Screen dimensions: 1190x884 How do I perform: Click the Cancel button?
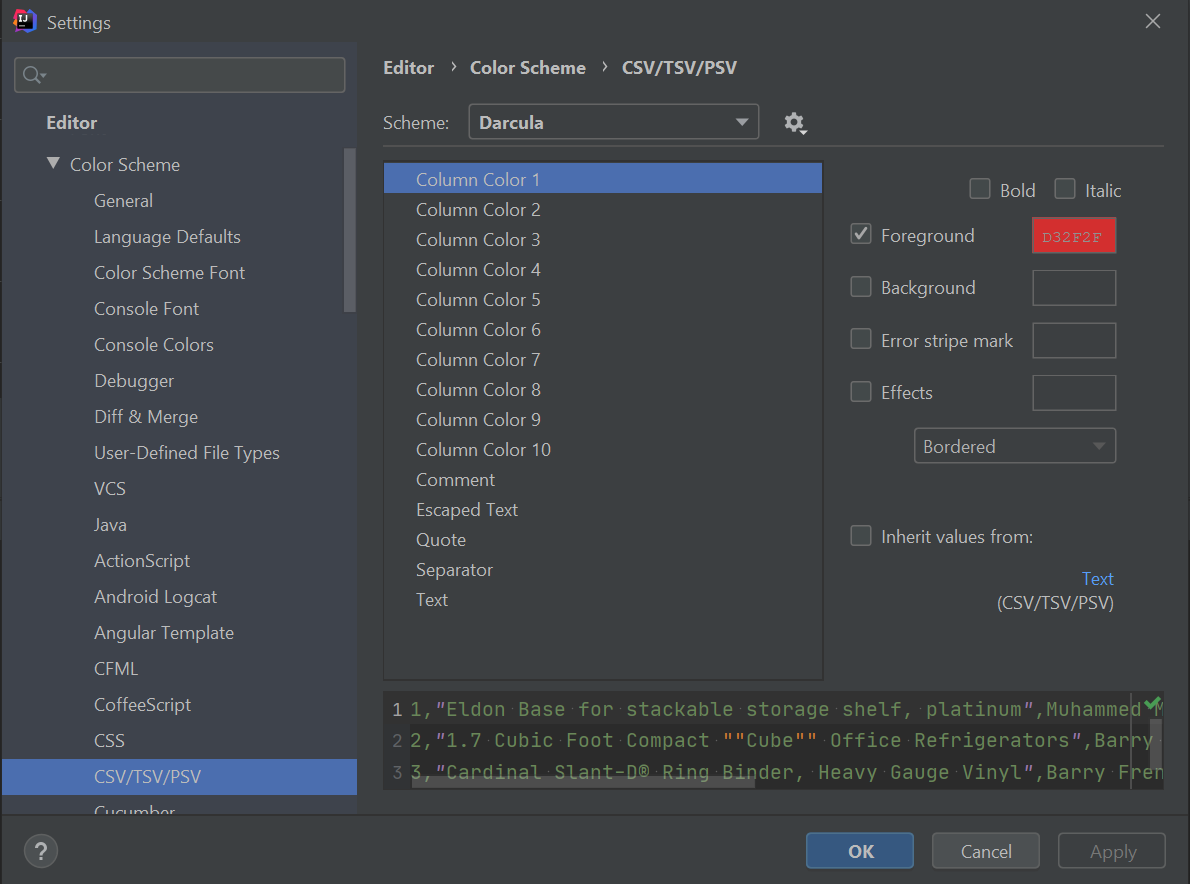point(986,851)
